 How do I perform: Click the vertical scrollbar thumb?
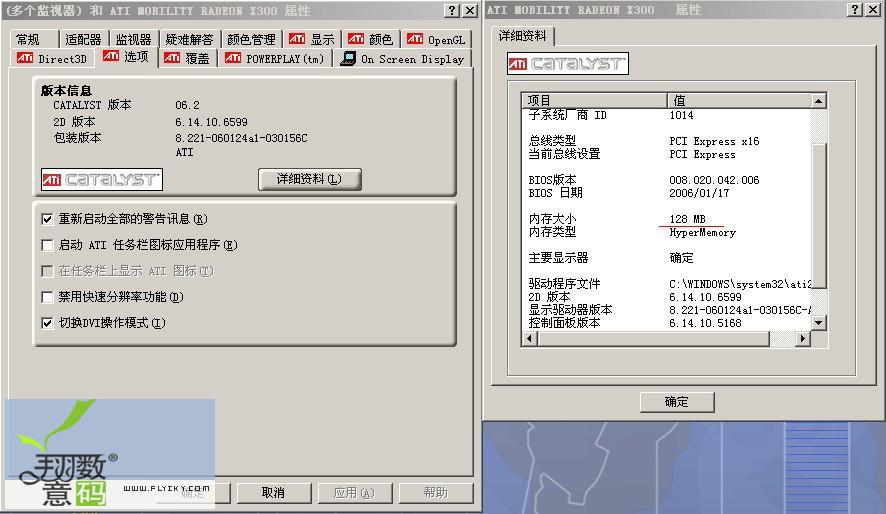[819, 216]
